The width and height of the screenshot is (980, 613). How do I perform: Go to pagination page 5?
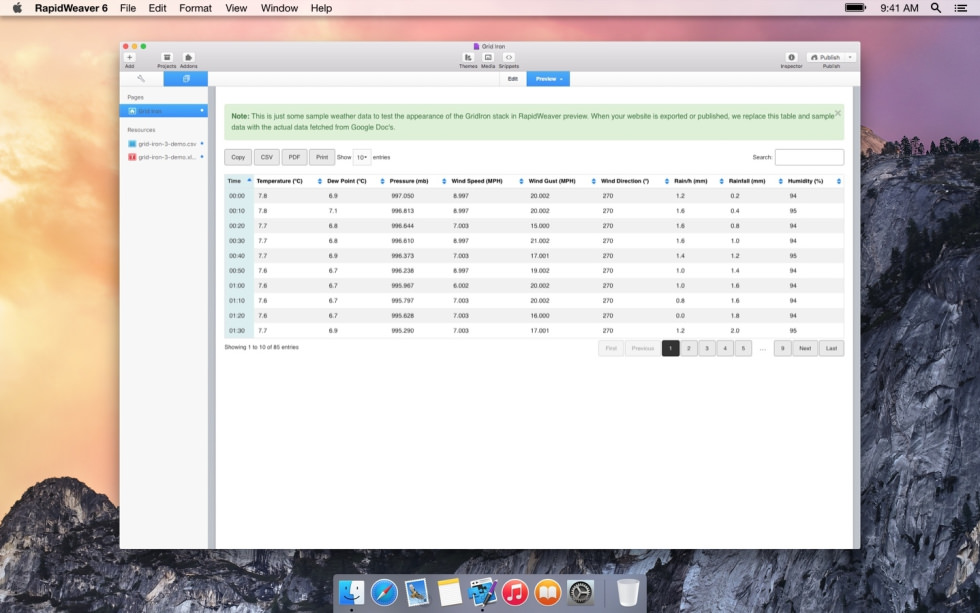(743, 349)
